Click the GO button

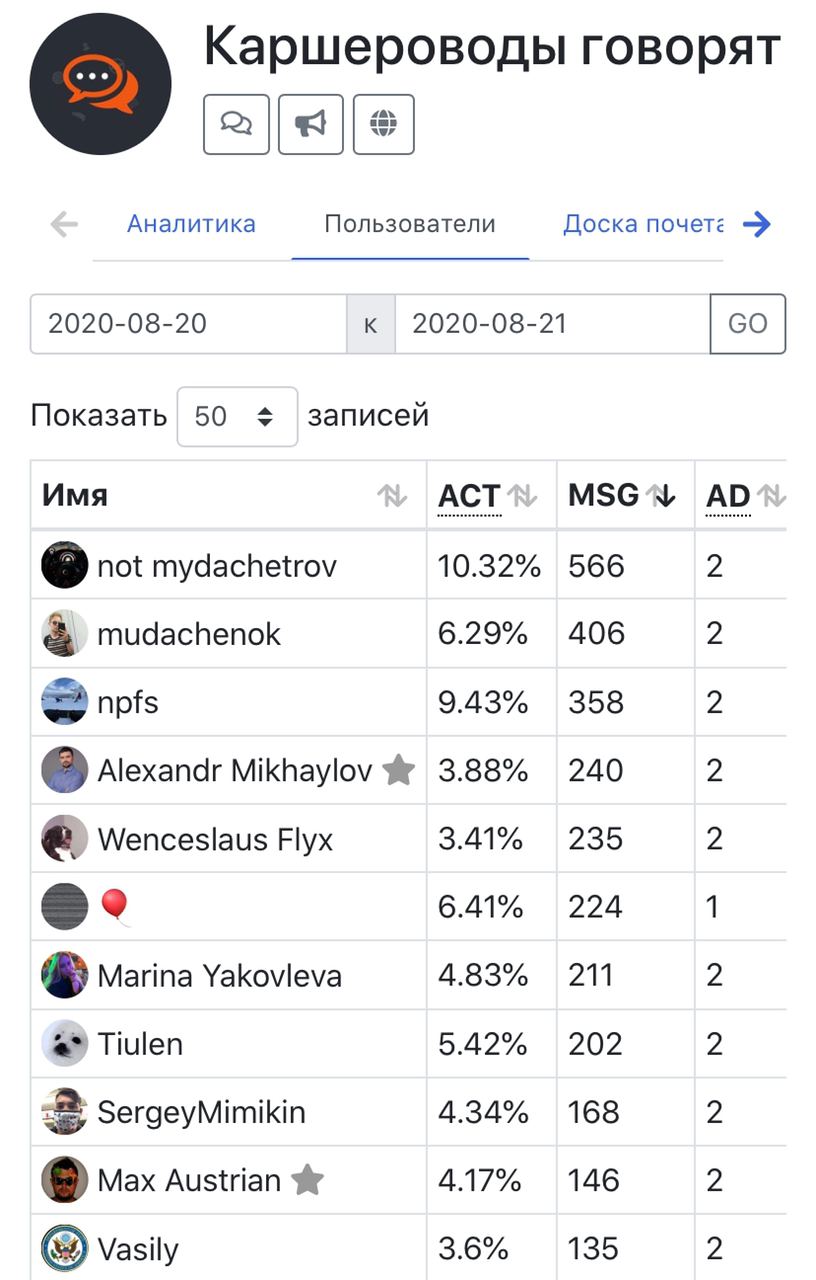tap(748, 324)
